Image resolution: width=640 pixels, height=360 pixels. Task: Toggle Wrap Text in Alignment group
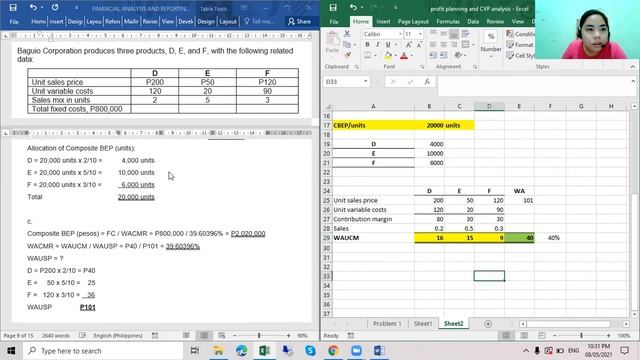pos(465,34)
